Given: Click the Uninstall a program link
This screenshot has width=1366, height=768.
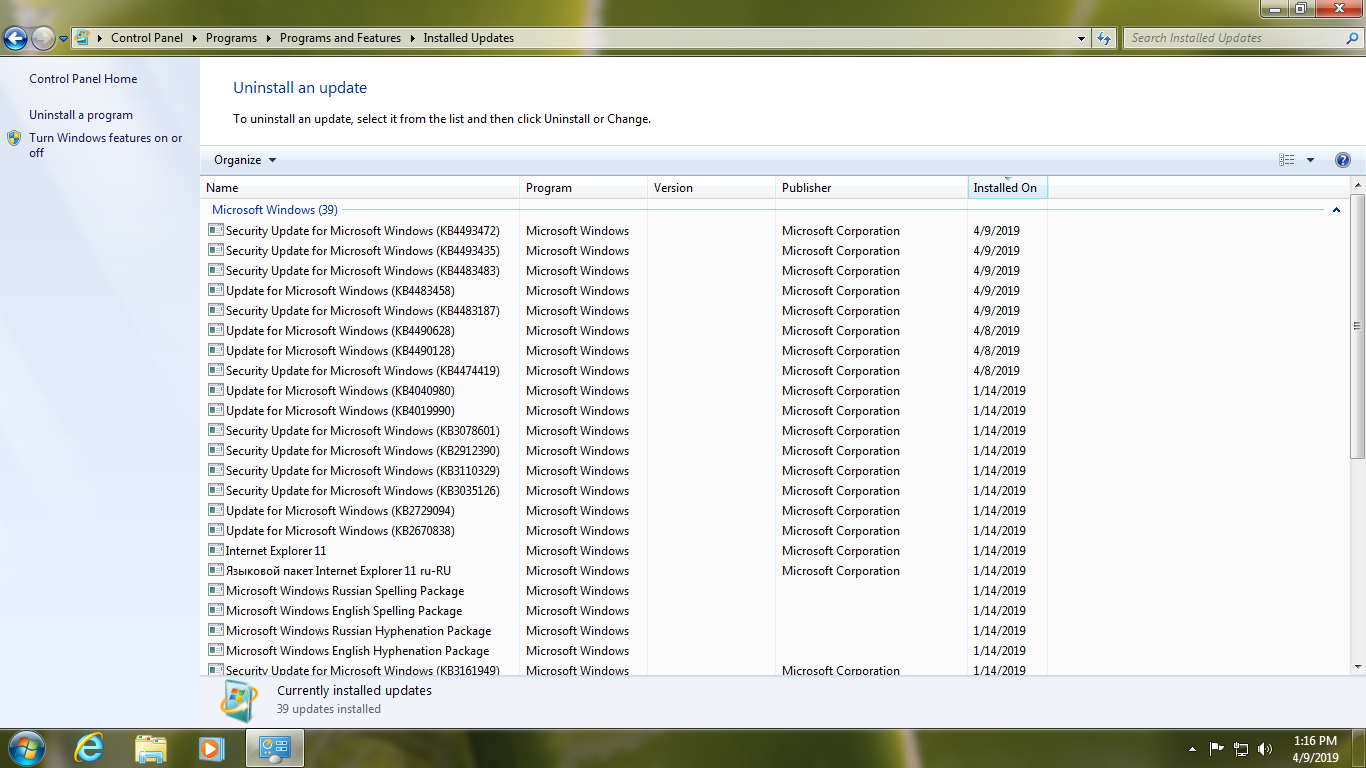Looking at the screenshot, I should (x=81, y=115).
